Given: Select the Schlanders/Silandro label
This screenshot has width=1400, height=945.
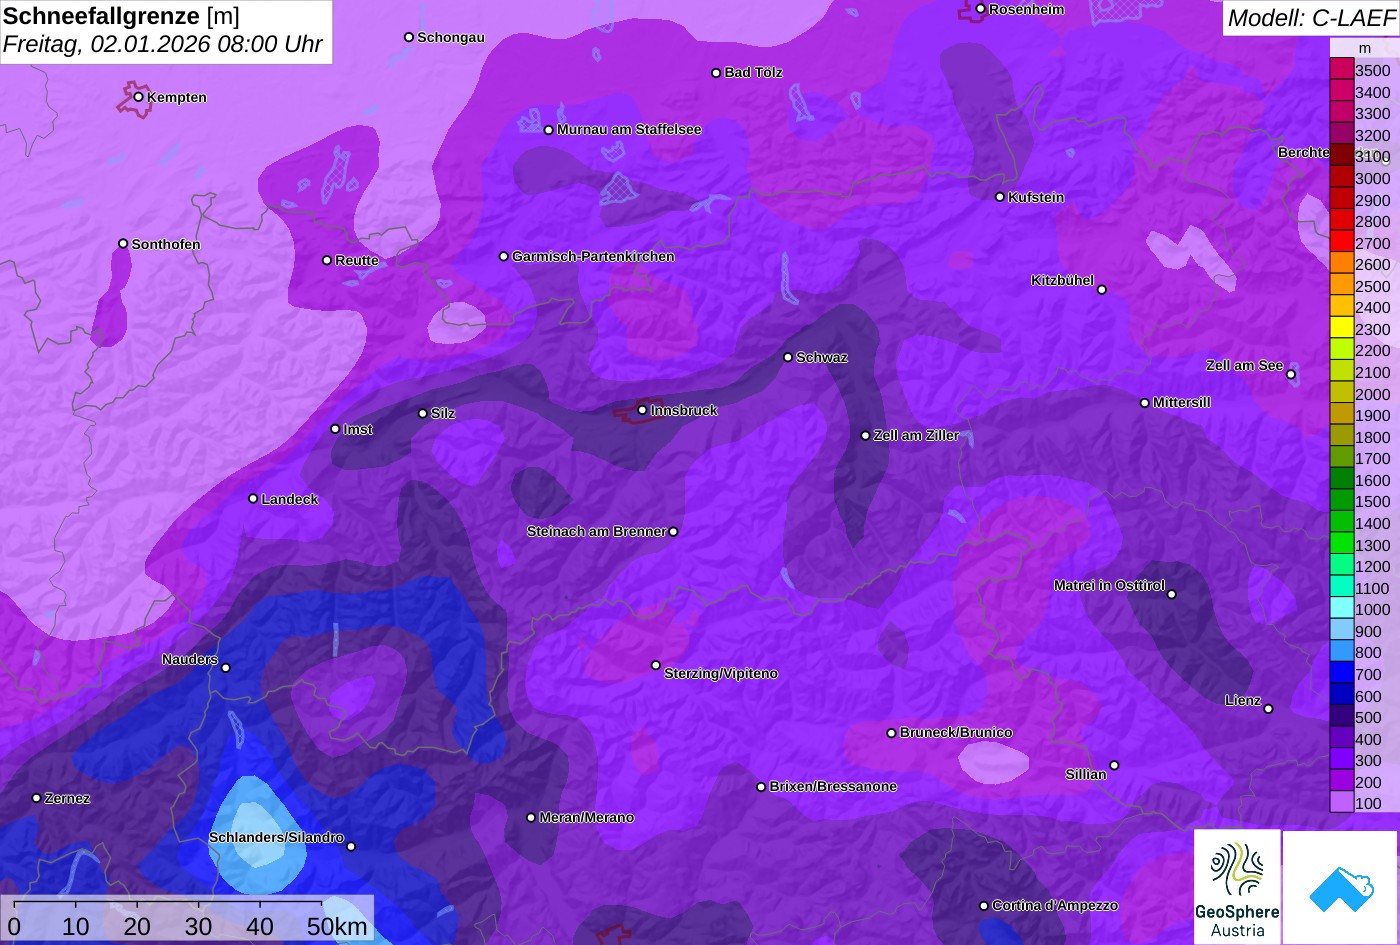Looking at the screenshot, I should tap(276, 837).
